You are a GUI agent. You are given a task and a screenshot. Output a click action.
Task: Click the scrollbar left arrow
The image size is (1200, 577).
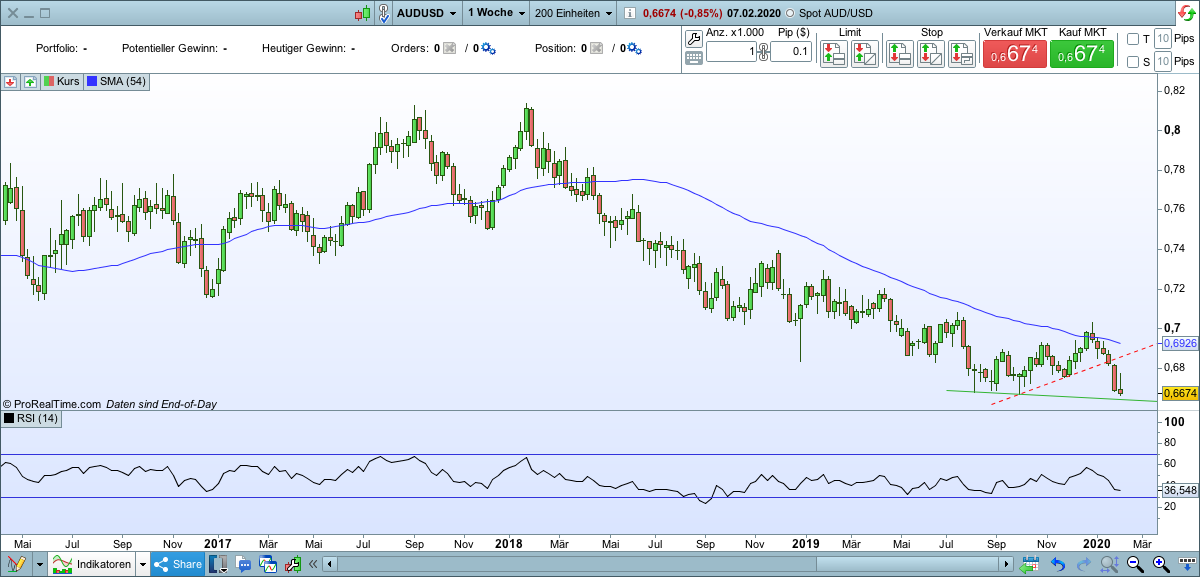pos(328,564)
